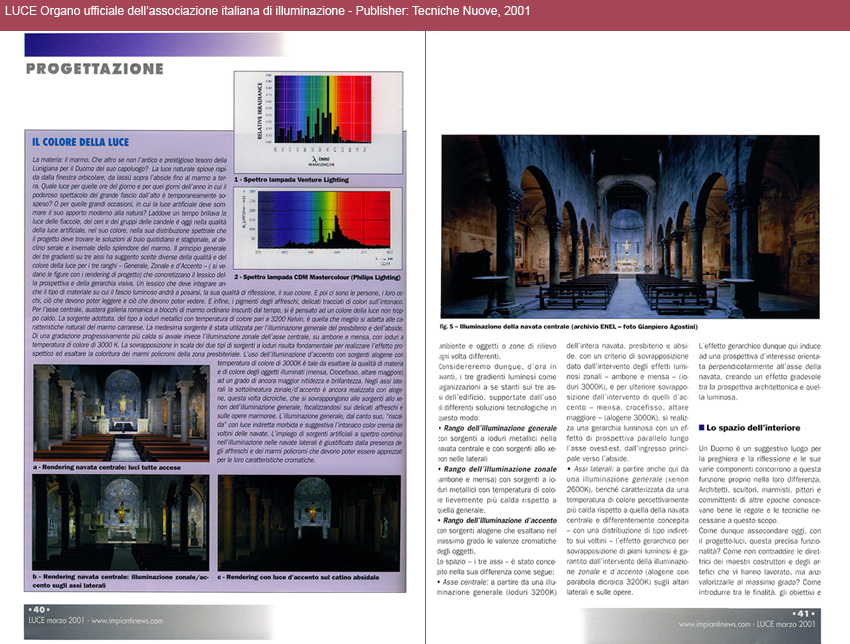
Task: Click the PROGETTAZIONE section heading
Action: tap(95, 69)
